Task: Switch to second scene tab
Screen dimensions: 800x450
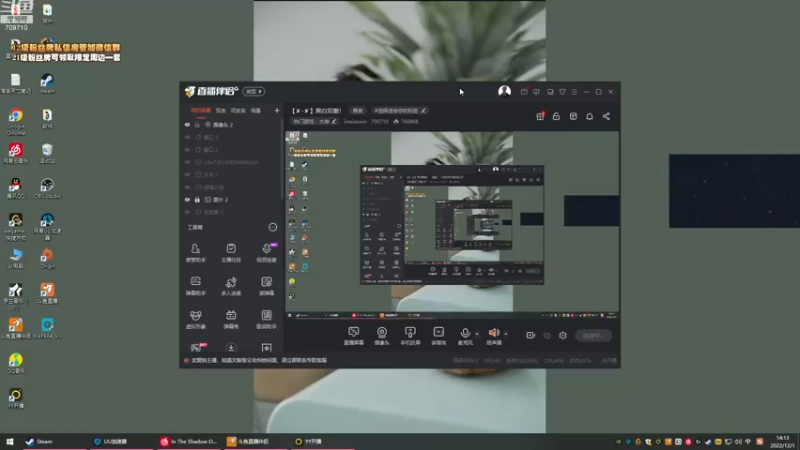Action: coord(220,111)
